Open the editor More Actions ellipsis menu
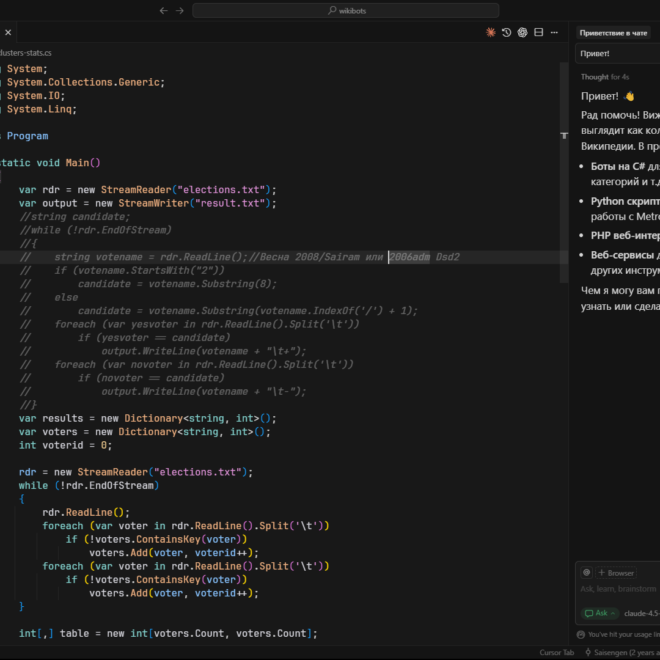Image resolution: width=660 pixels, height=660 pixels. 554,32
